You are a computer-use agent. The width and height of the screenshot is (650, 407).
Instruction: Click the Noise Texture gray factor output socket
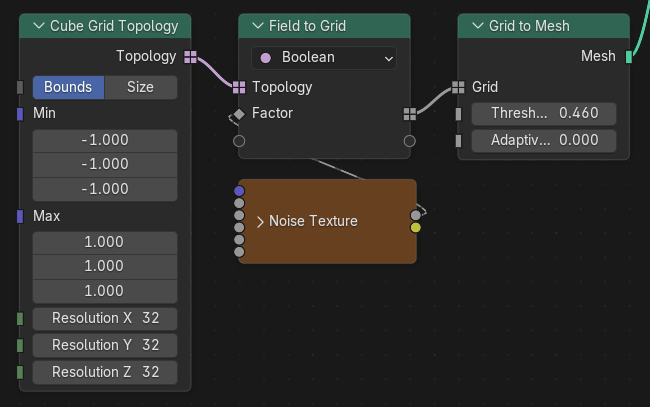[415, 215]
